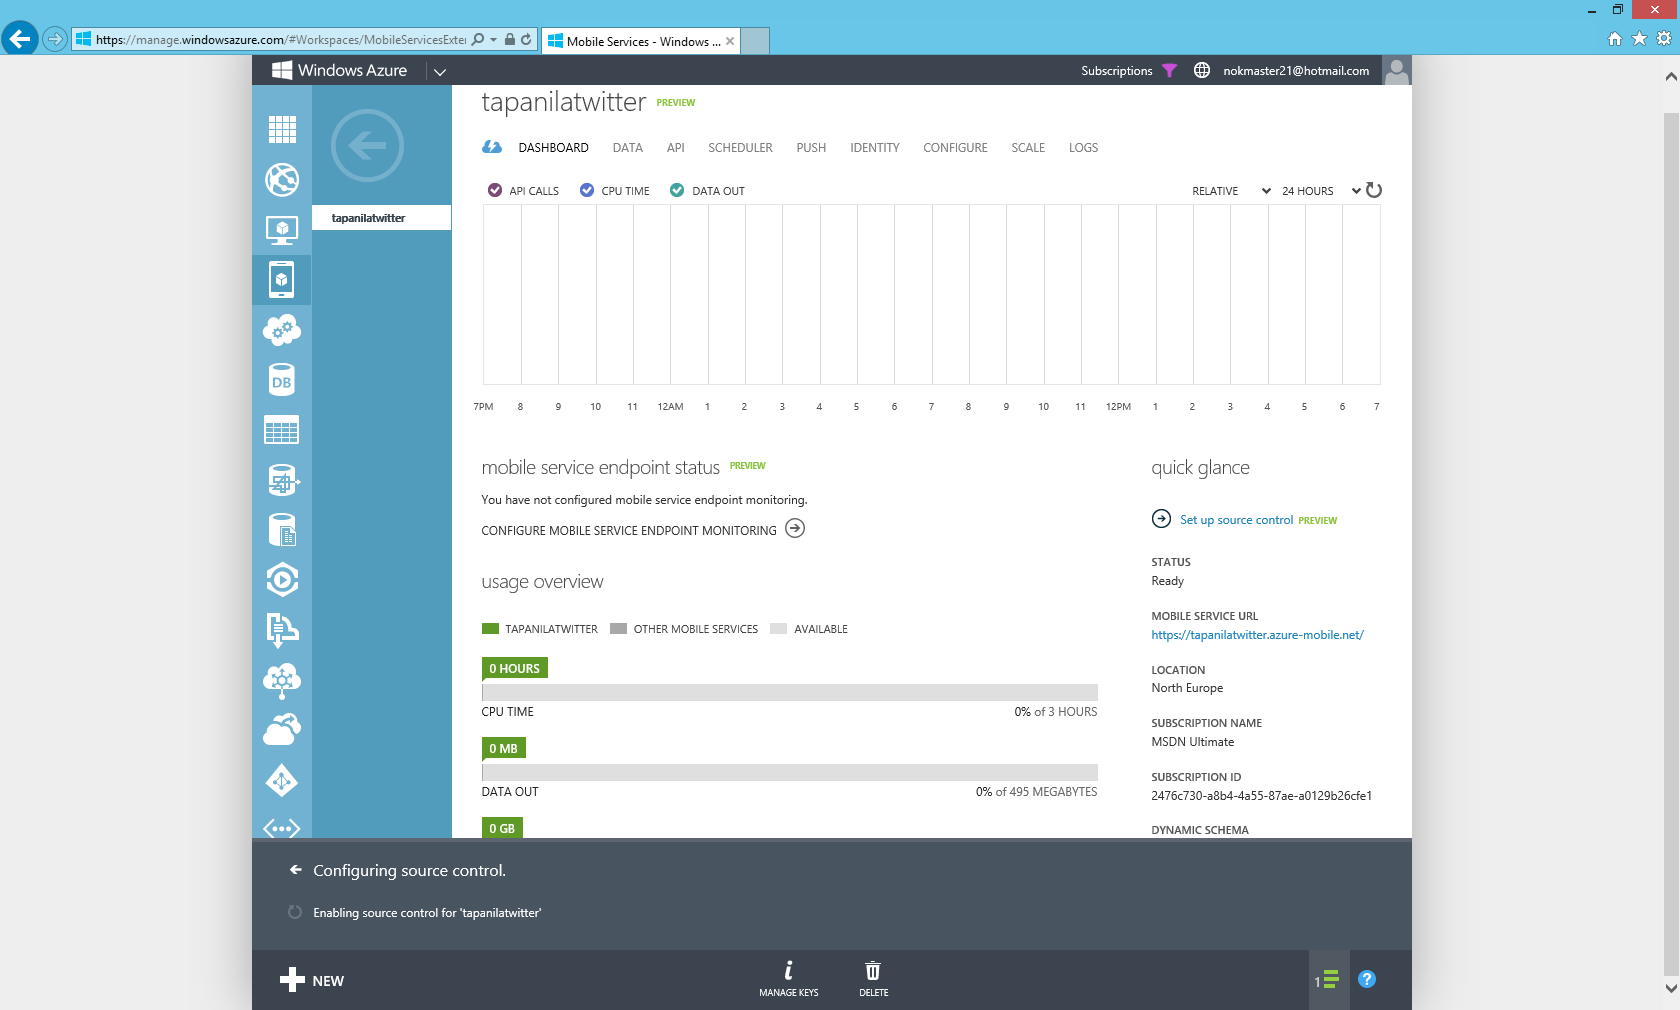Switch to the SCALE tab
Viewport: 1680px width, 1010px height.
[x=1028, y=148]
